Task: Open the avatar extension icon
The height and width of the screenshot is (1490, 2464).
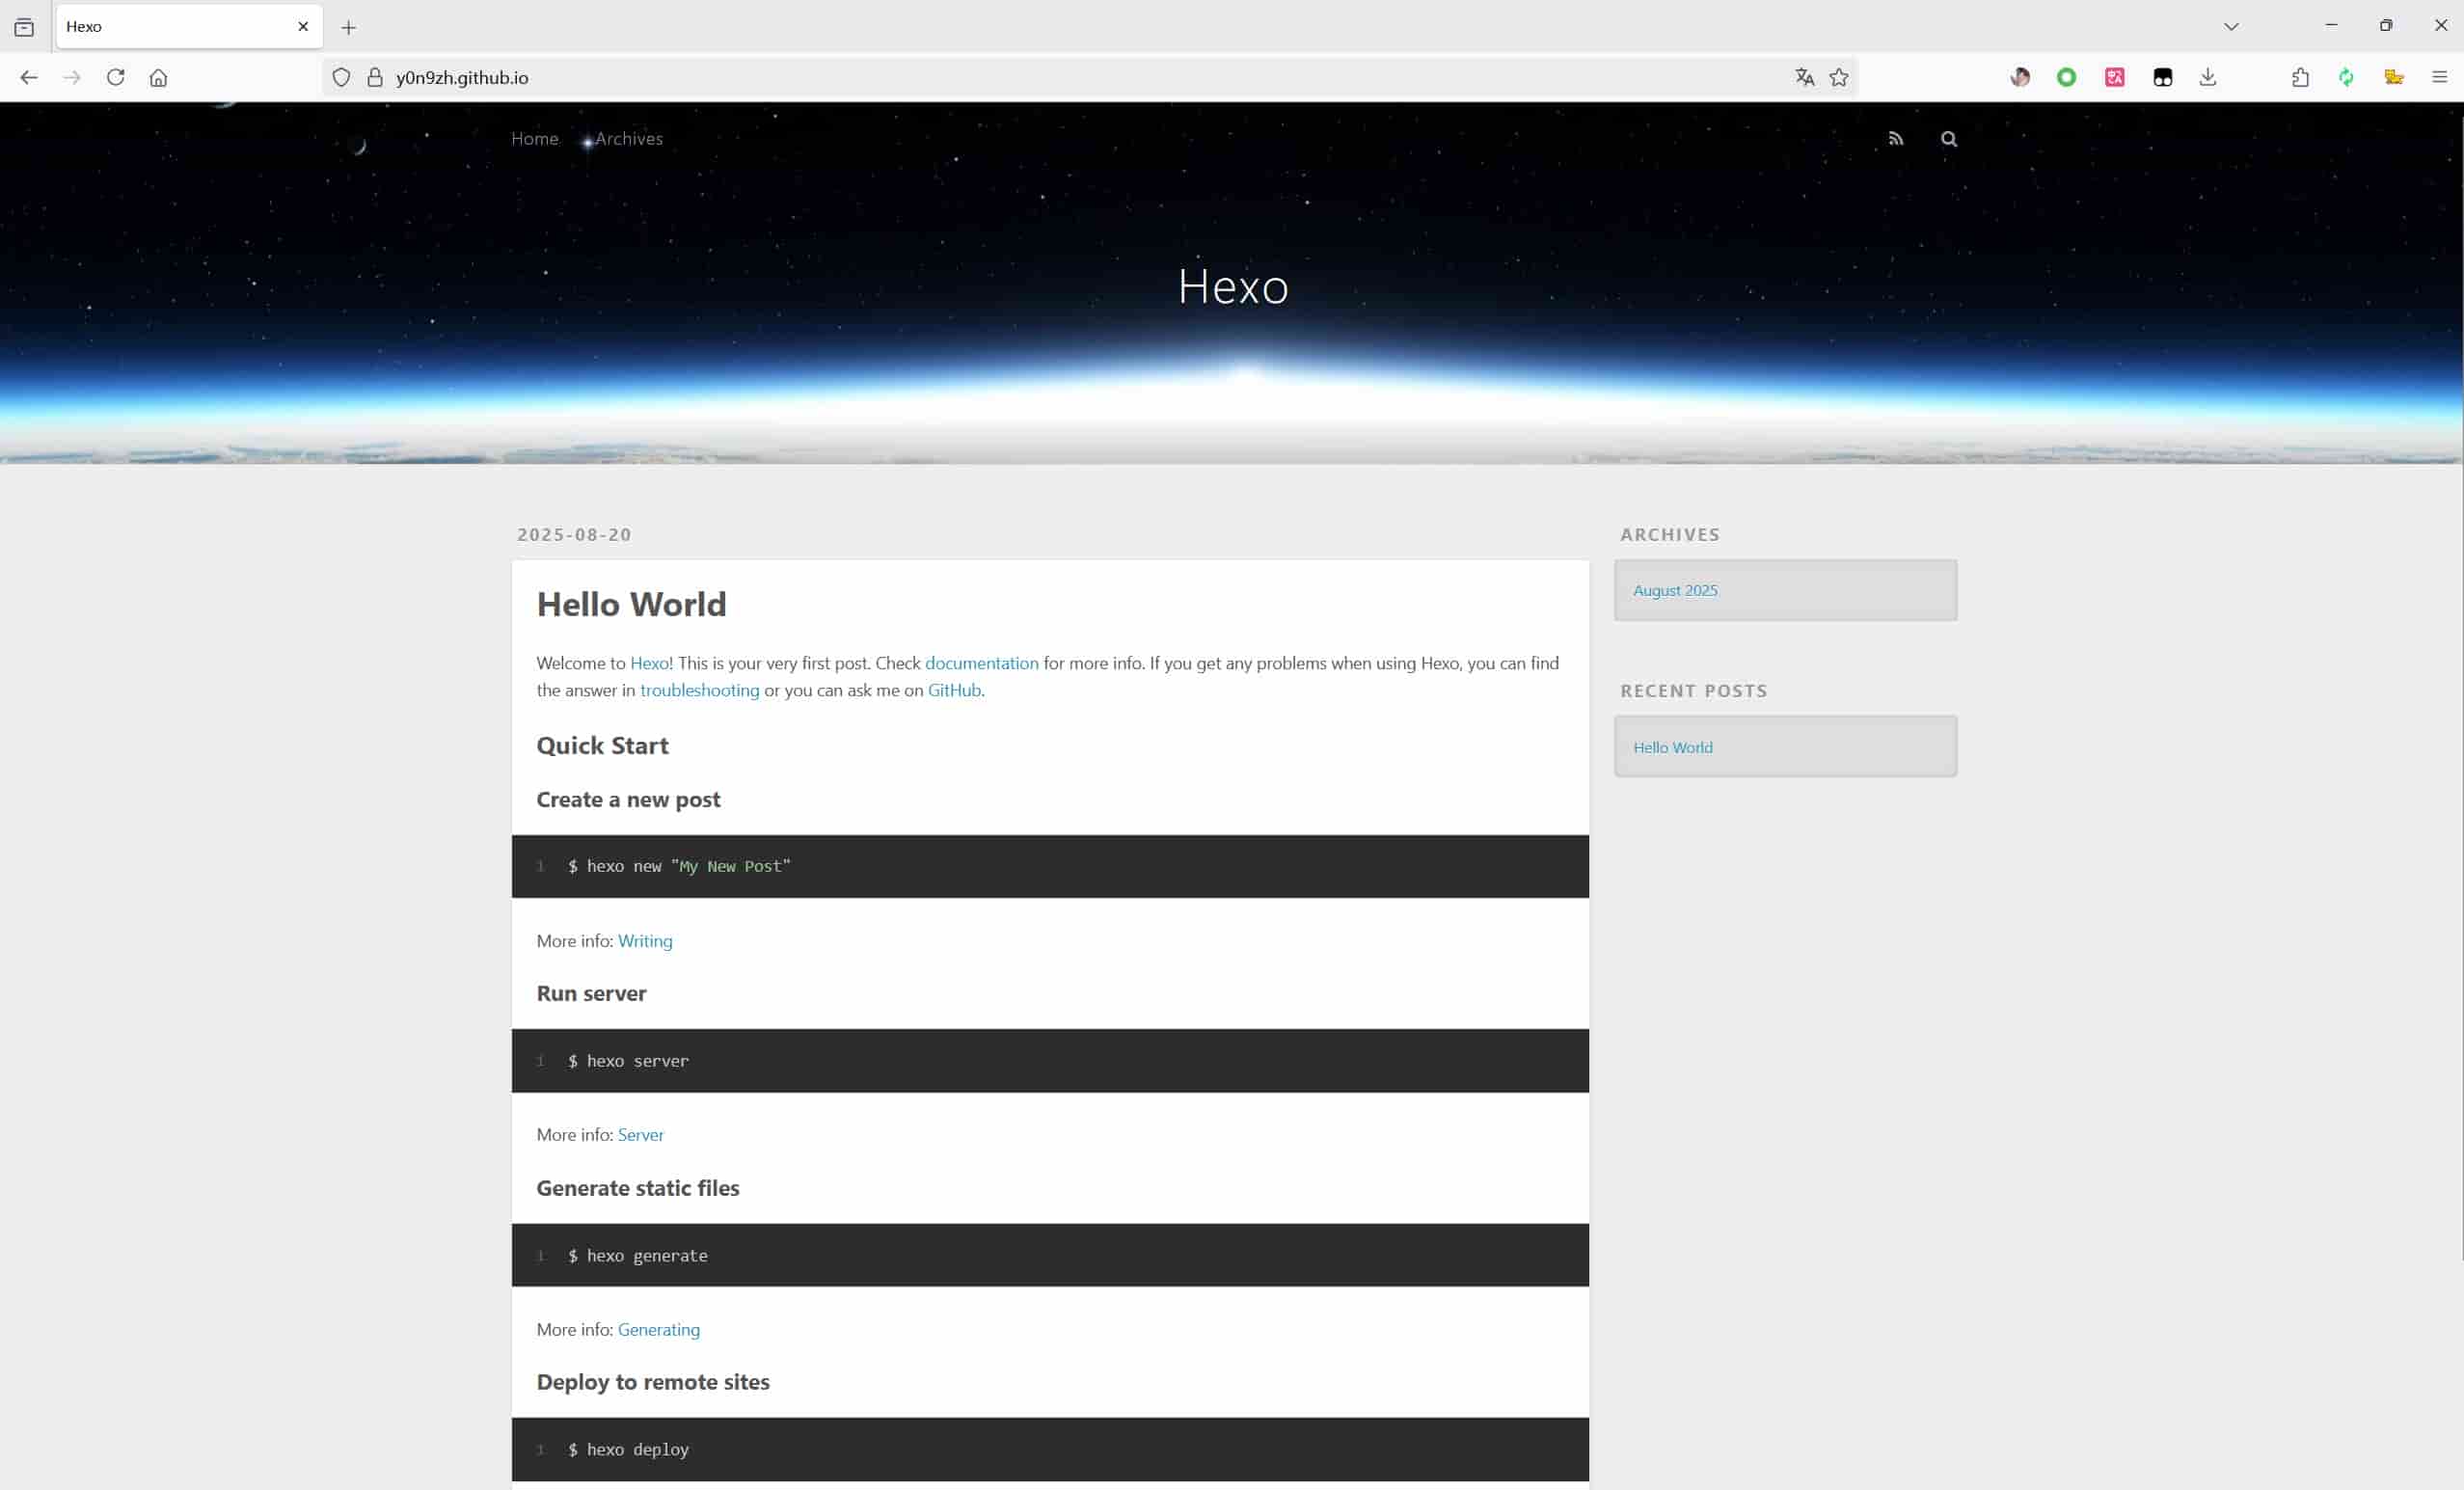Action: [x=2019, y=77]
